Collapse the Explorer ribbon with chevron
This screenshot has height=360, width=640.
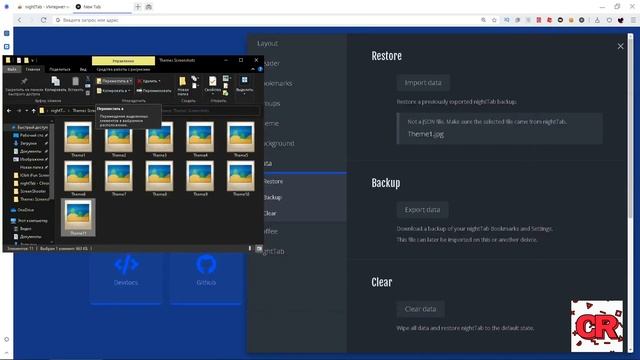[x=253, y=69]
